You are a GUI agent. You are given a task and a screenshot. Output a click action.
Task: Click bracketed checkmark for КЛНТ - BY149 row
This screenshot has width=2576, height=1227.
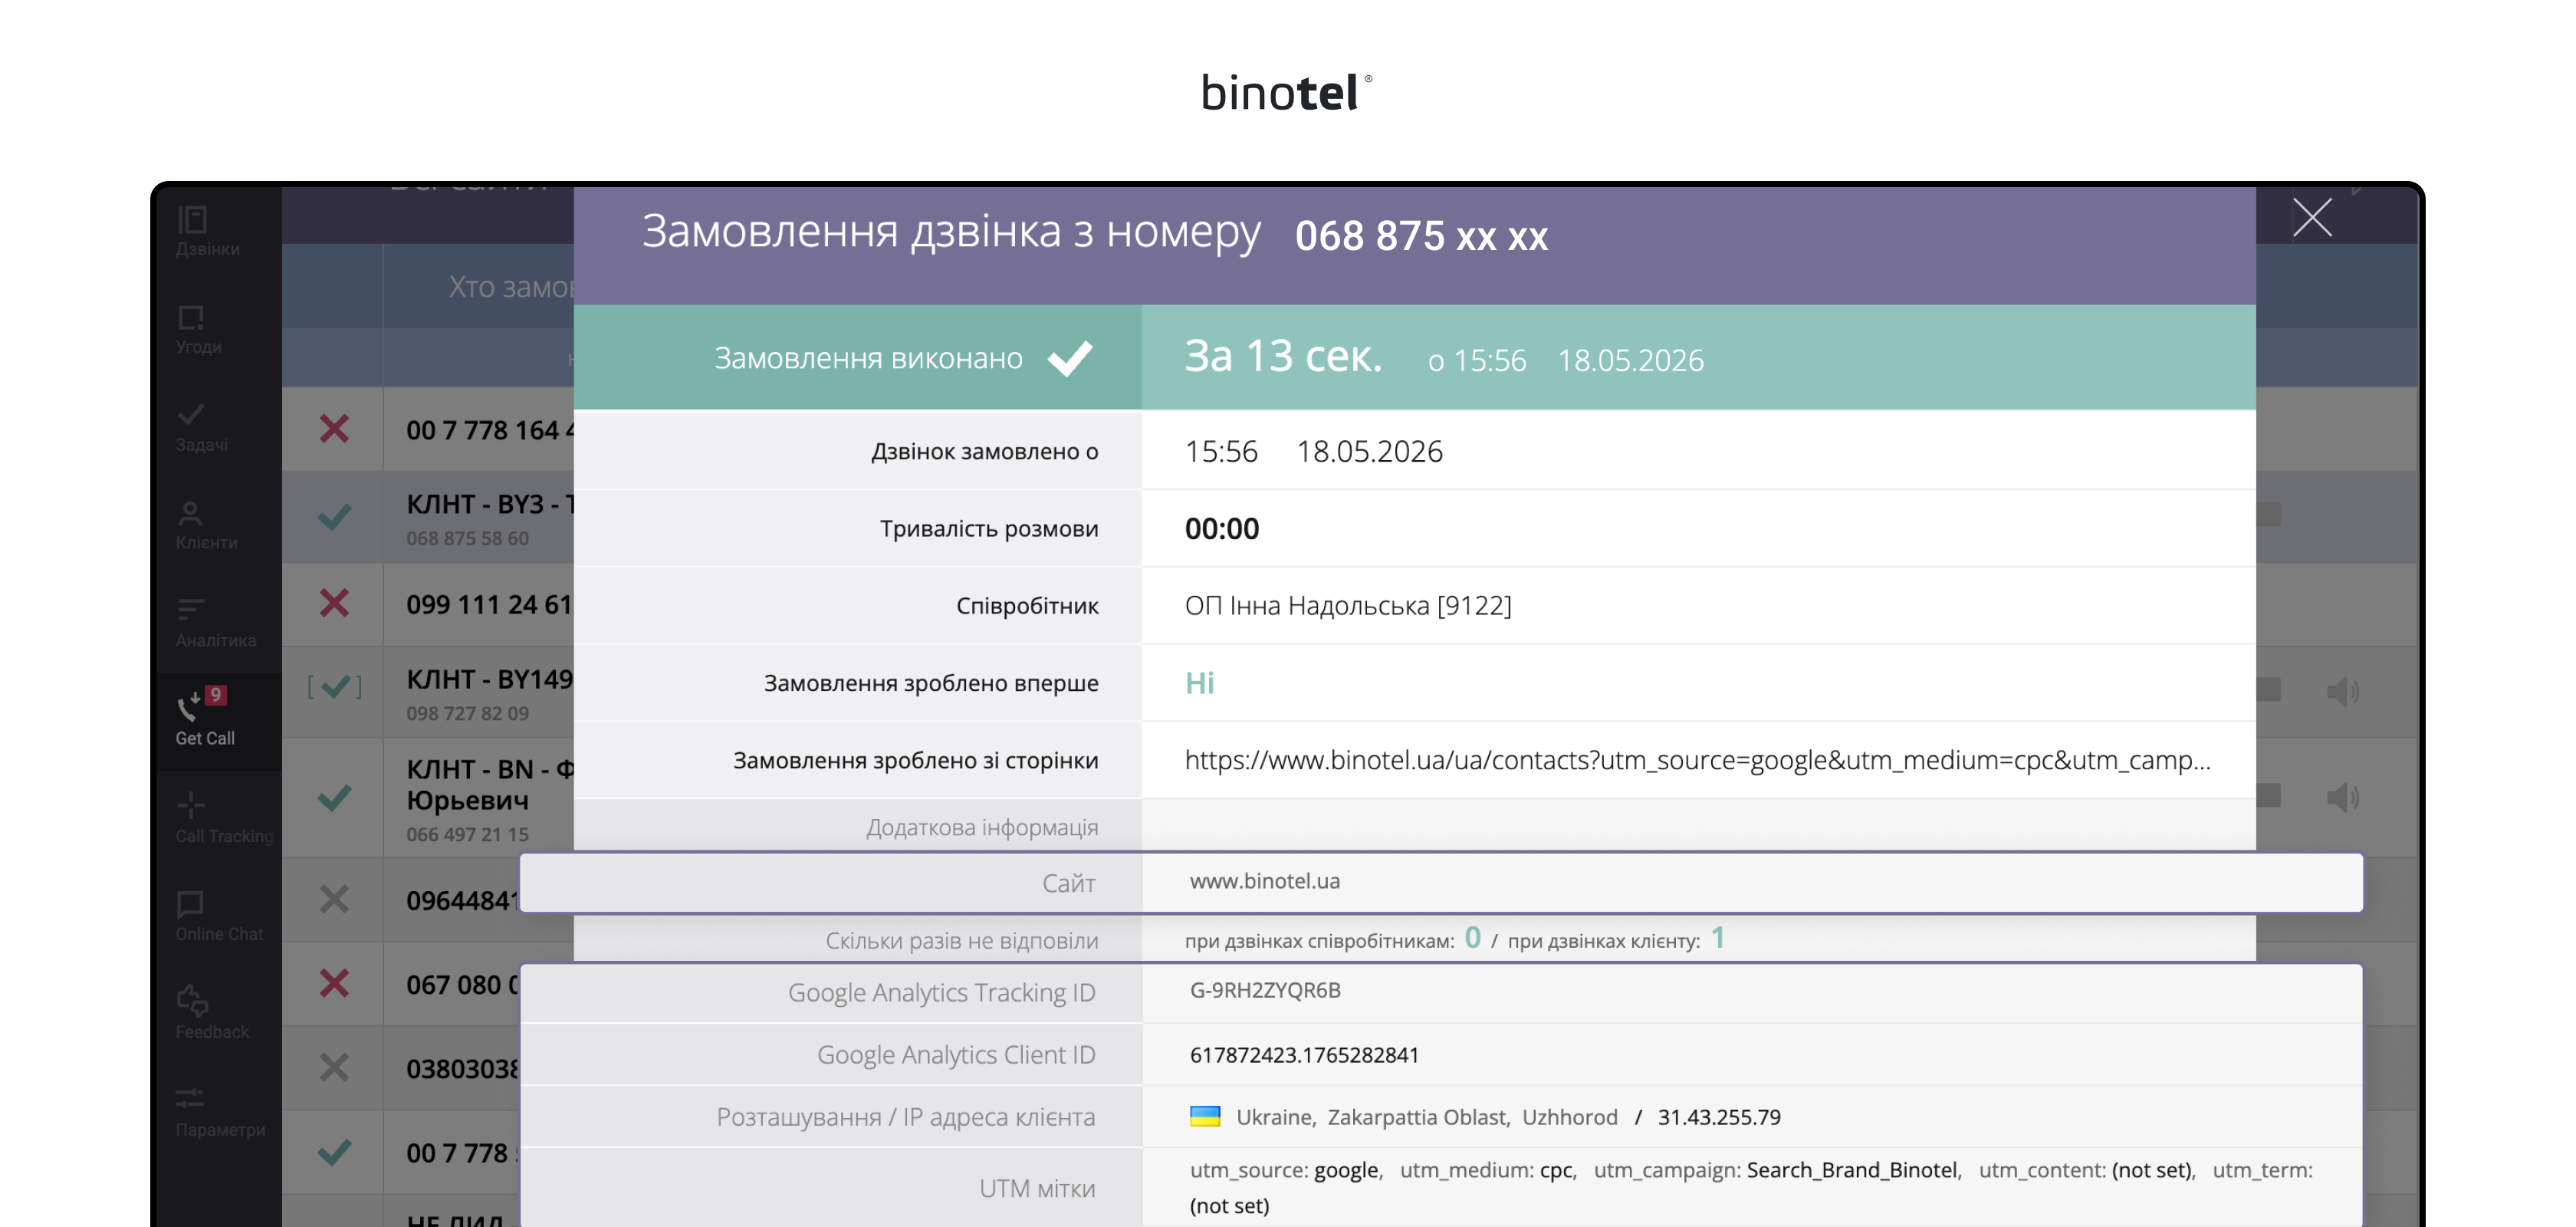(334, 686)
